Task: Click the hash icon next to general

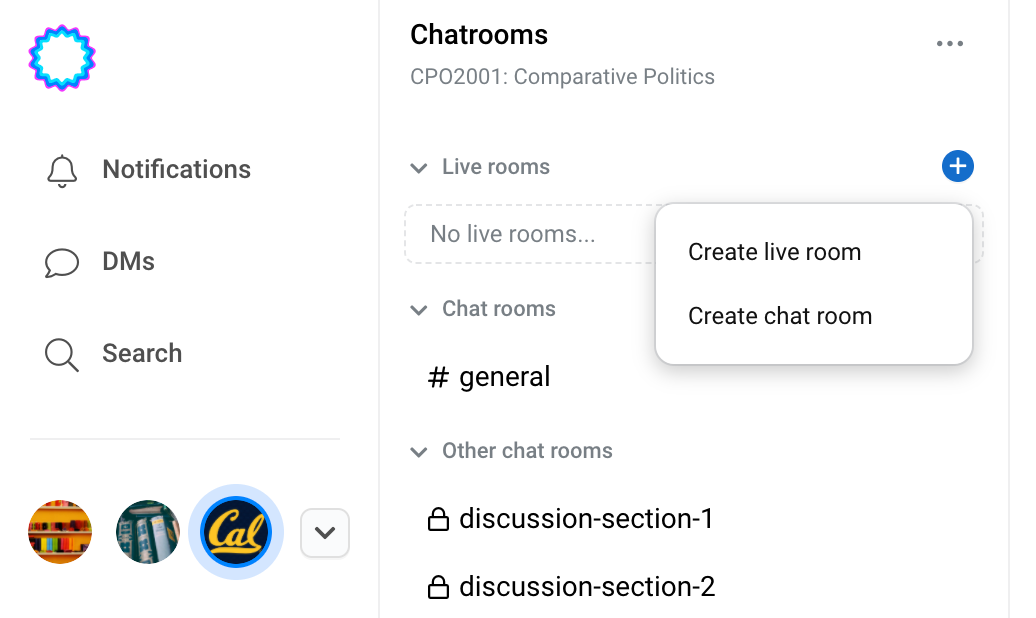Action: [x=438, y=377]
